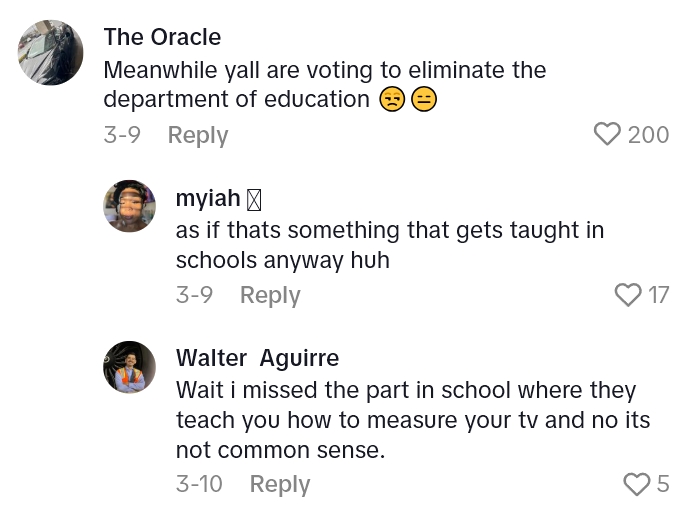
Task: Click the 'measure your tv' comment text
Action: pyautogui.click(x=413, y=420)
